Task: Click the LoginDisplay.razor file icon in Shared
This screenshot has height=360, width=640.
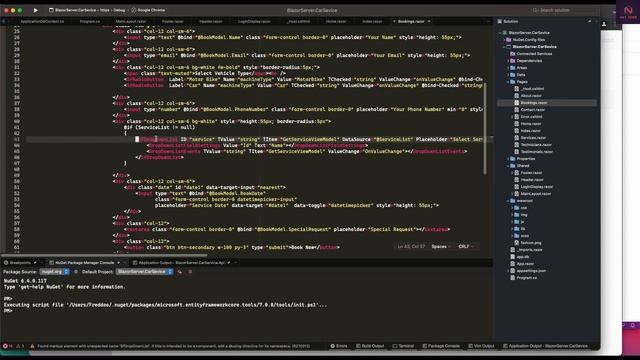Action: (517, 187)
